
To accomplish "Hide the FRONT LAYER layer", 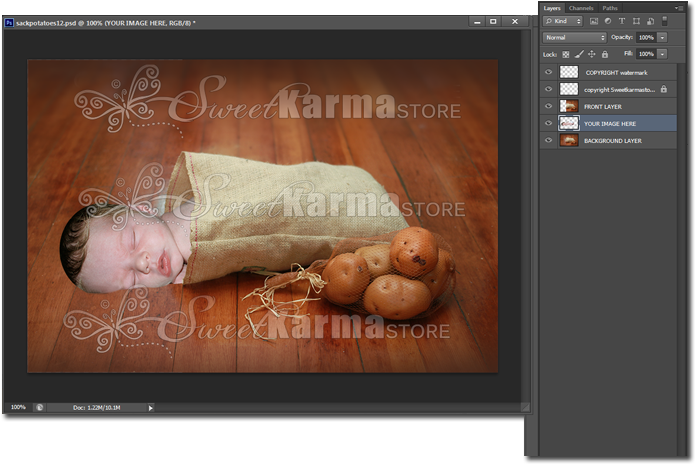I will (x=549, y=106).
